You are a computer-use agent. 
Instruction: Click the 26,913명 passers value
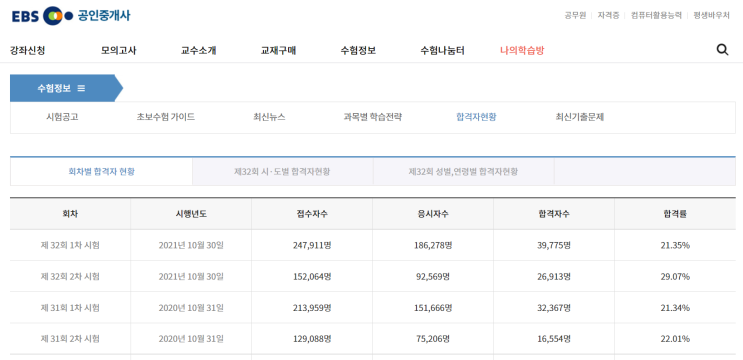point(554,277)
